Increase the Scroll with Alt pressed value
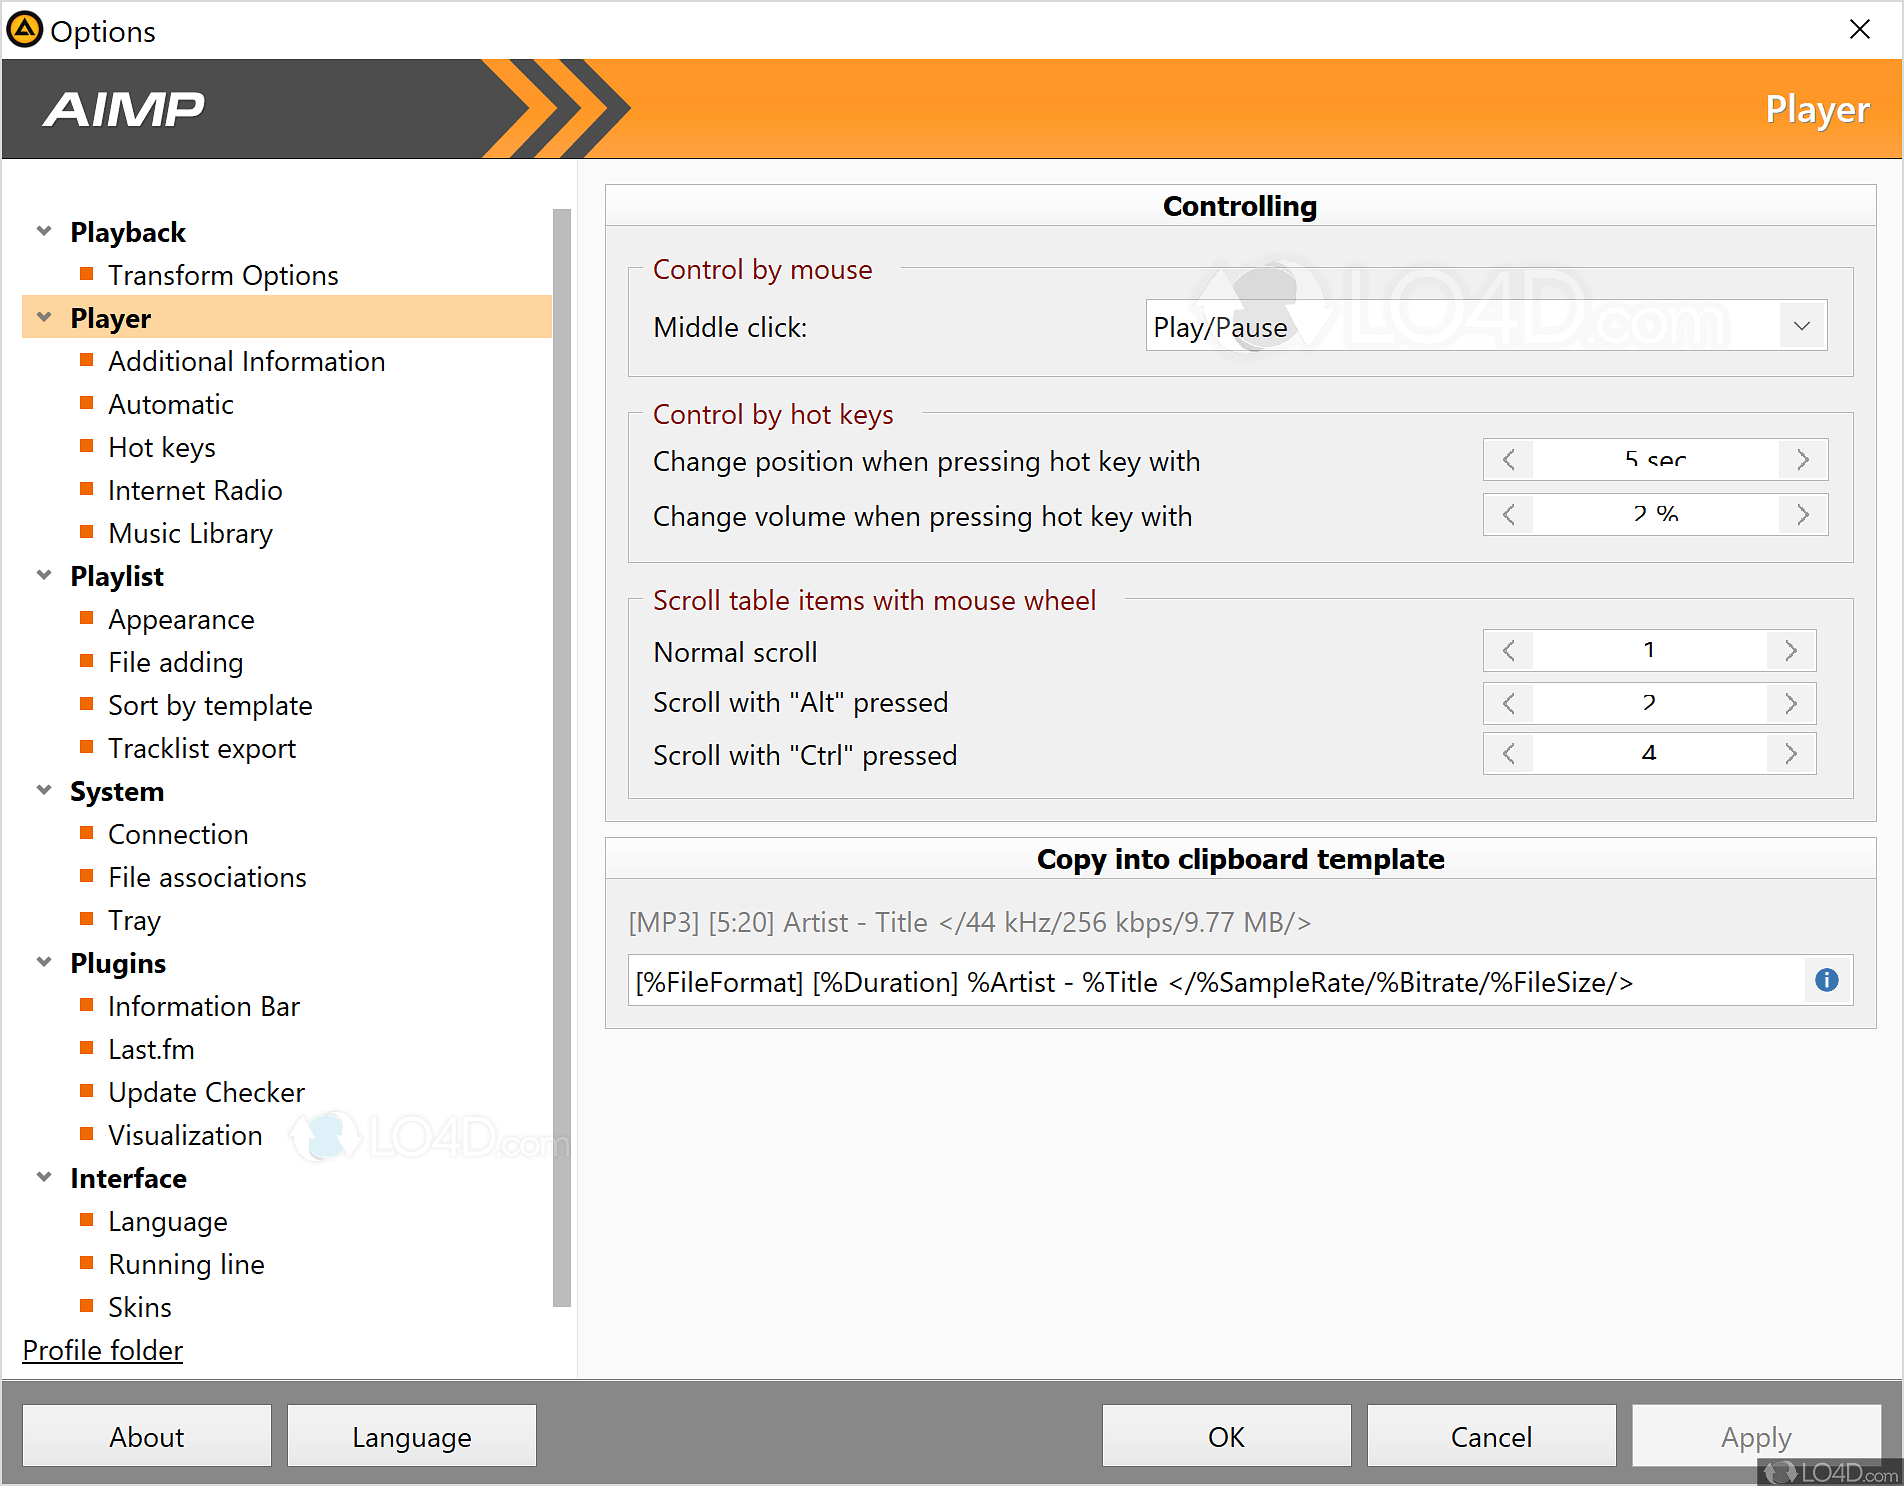Screen dimensions: 1904x1486 pos(1791,703)
